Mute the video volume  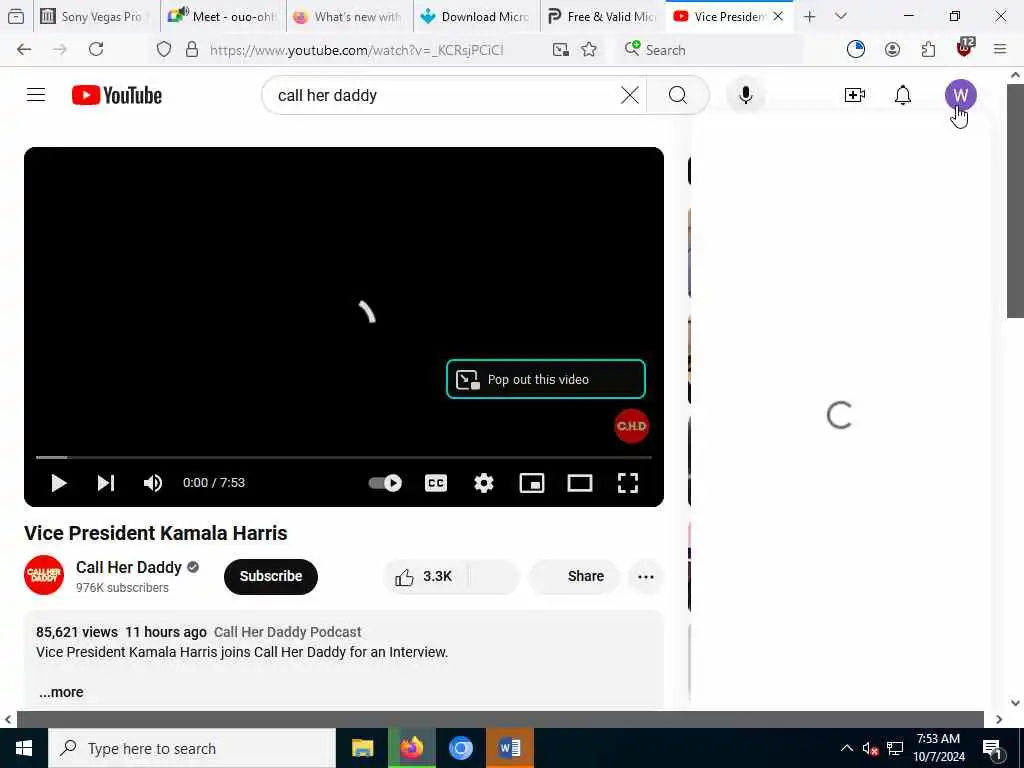click(x=153, y=483)
